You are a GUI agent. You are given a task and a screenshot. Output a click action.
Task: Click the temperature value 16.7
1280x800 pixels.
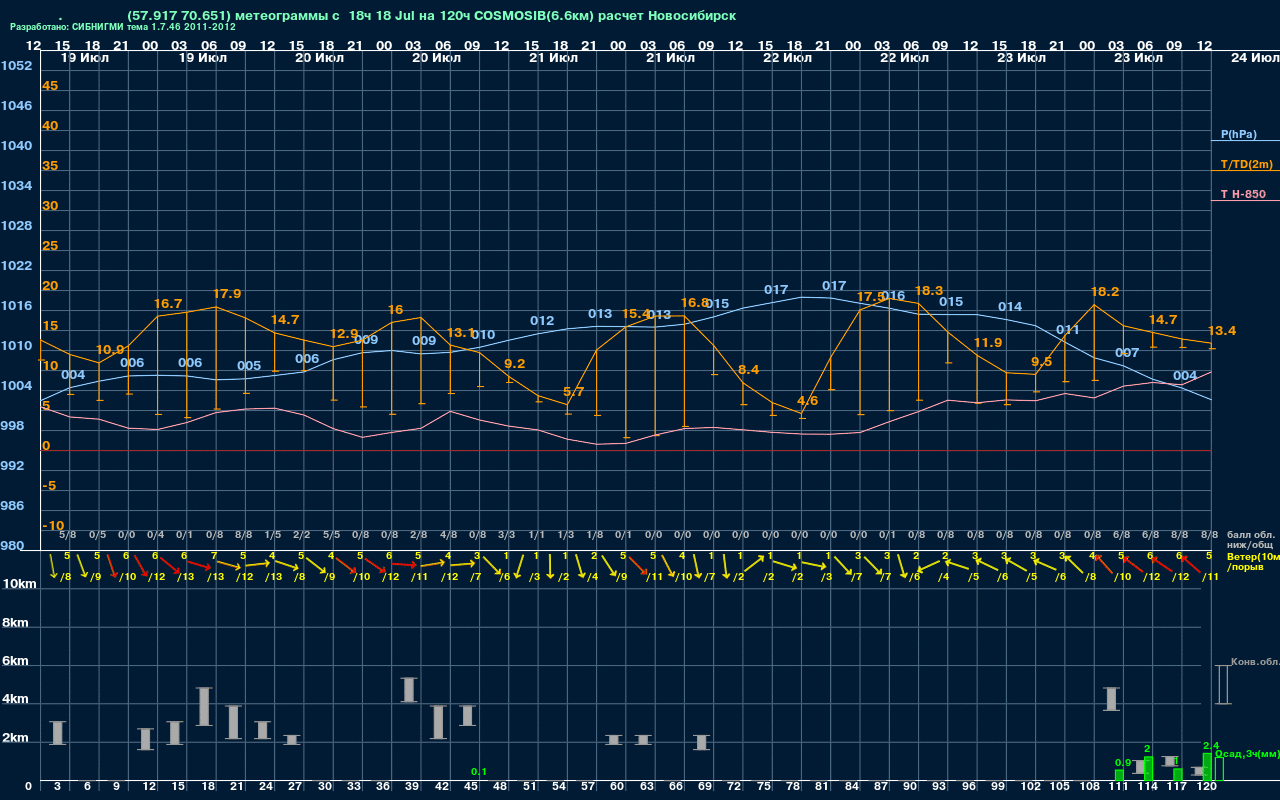click(x=168, y=303)
